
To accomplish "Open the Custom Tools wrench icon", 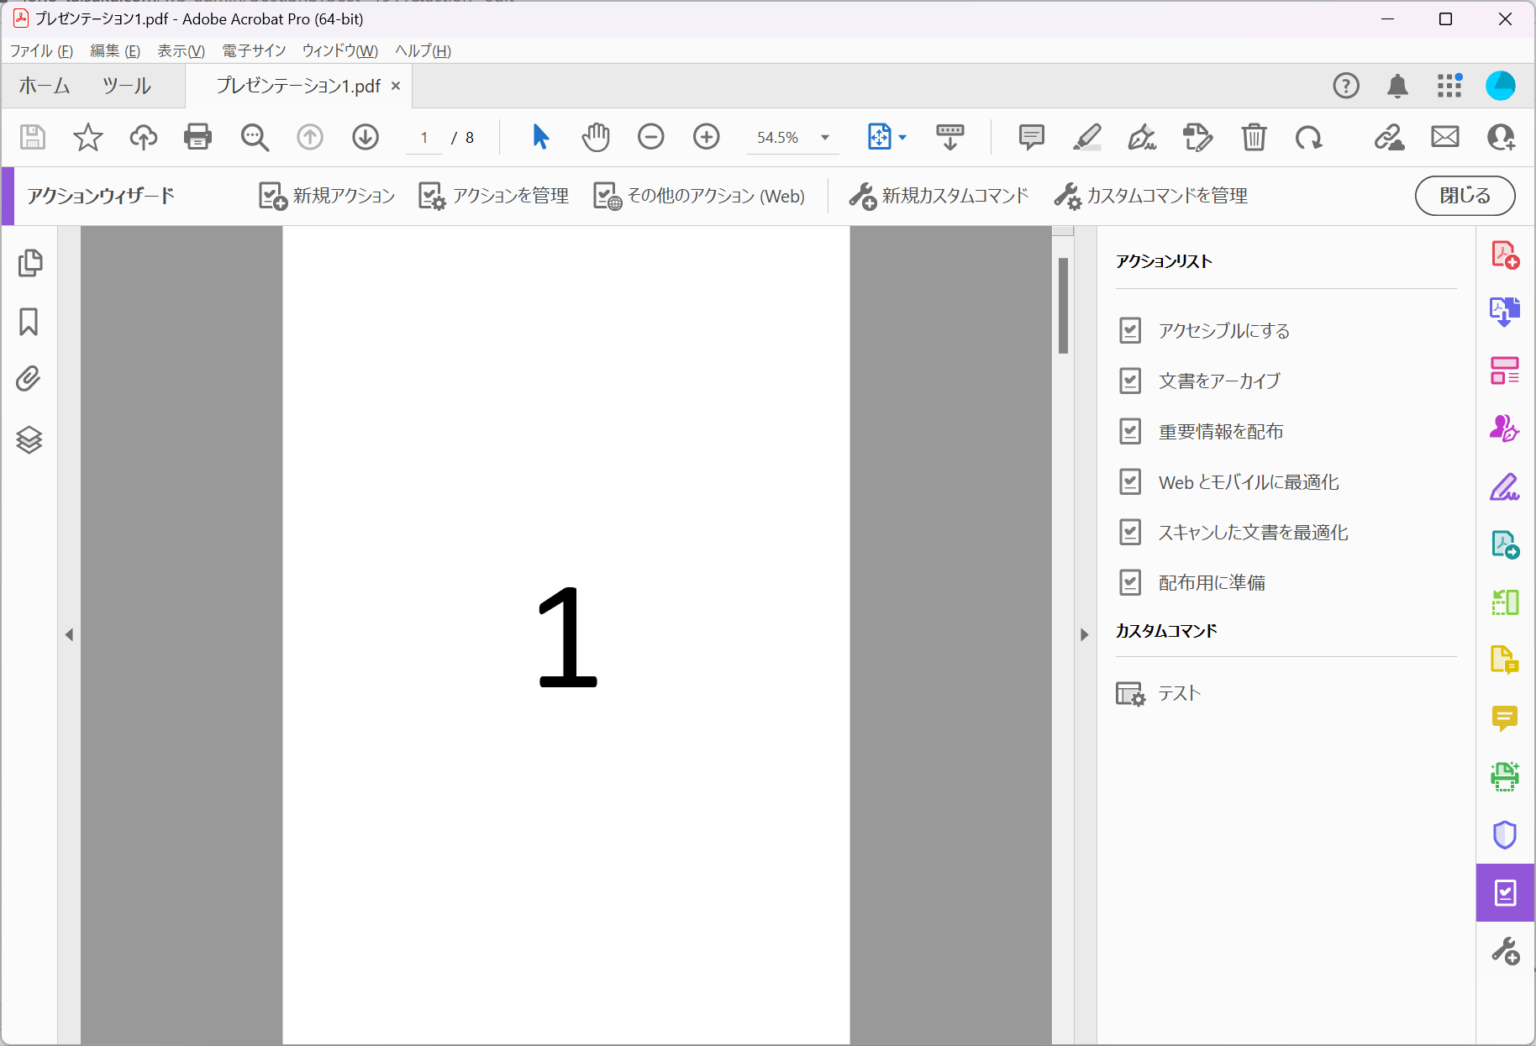I will [1505, 950].
